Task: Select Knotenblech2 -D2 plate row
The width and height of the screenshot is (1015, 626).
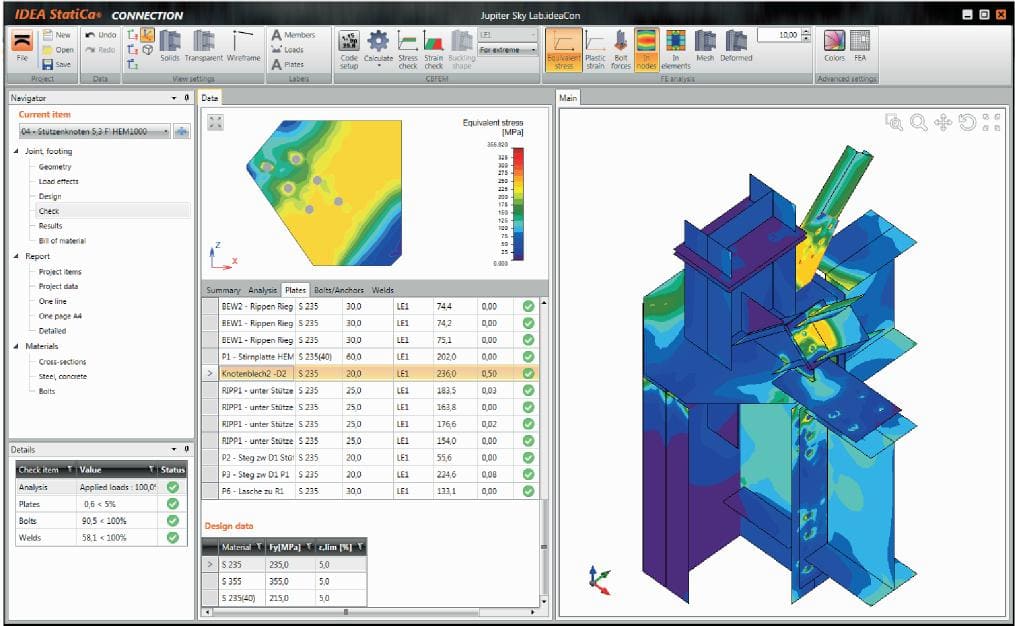Action: [372, 374]
